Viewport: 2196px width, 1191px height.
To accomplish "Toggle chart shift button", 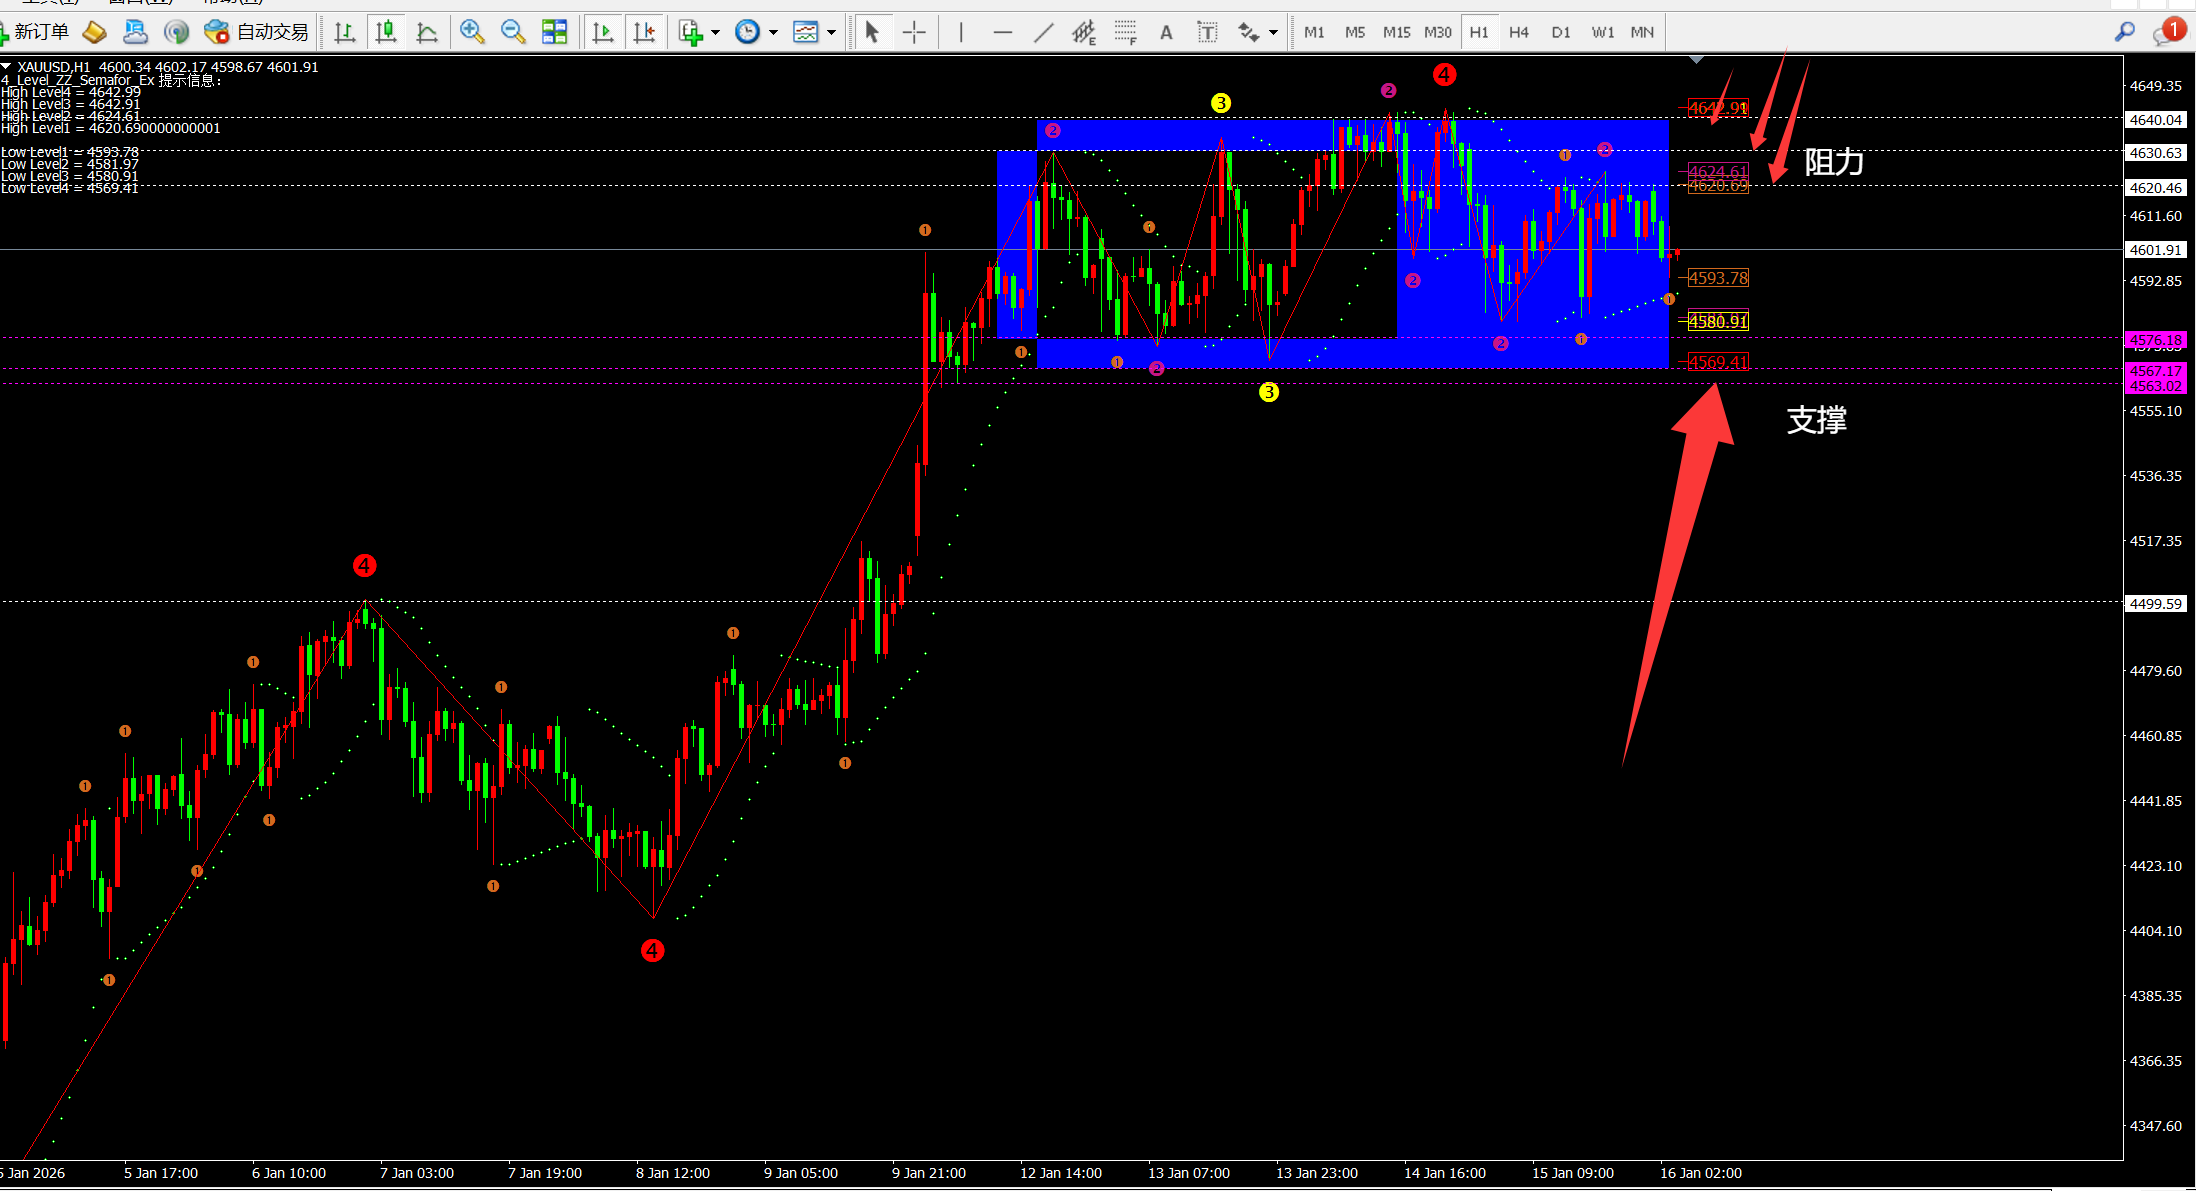I will 645,32.
